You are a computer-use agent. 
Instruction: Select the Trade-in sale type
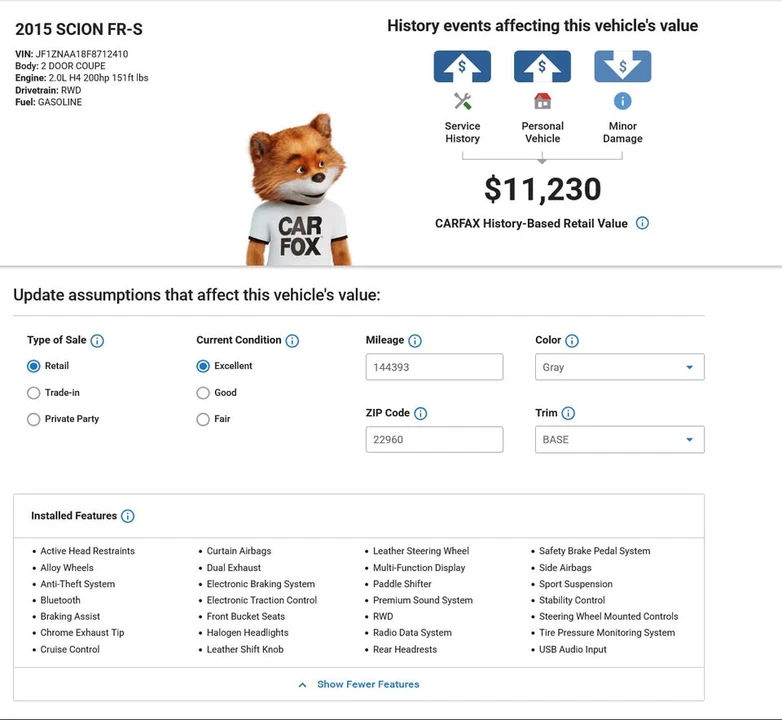[x=33, y=393]
